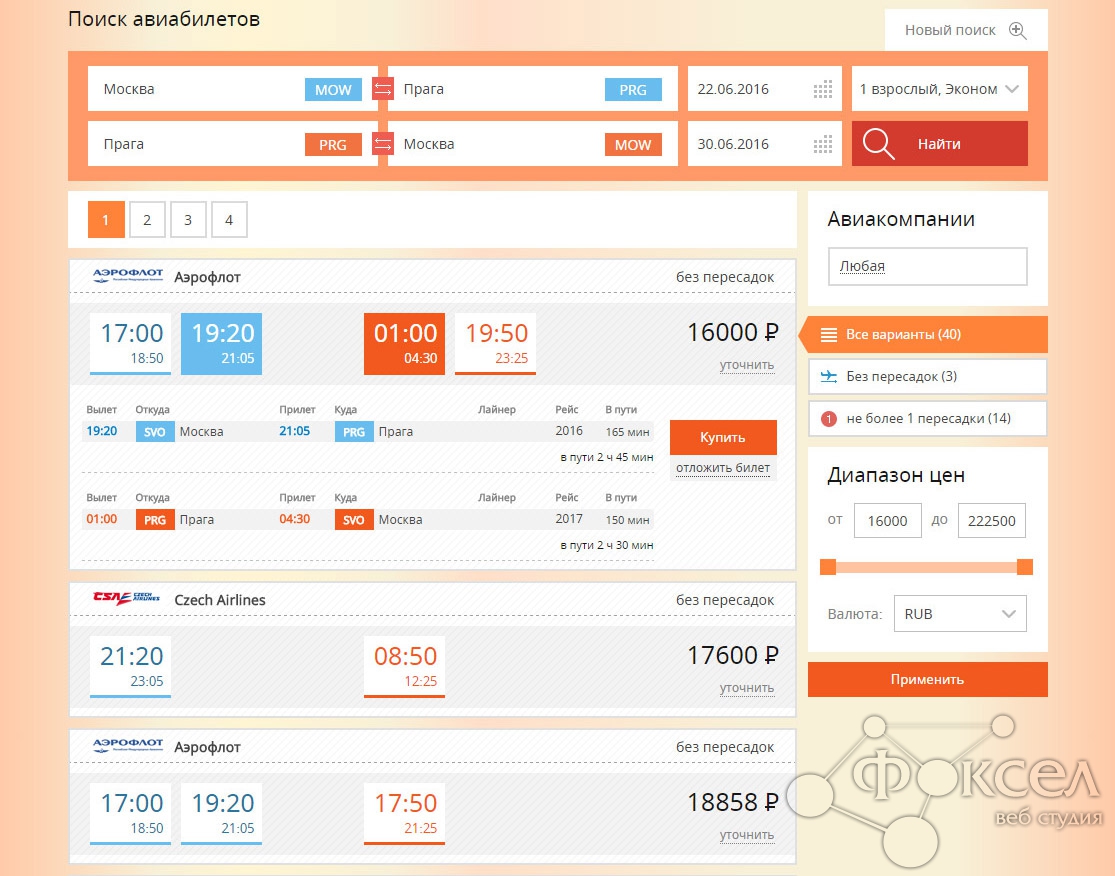Grab the right price range slider handle
1115x876 pixels.
(x=1025, y=567)
